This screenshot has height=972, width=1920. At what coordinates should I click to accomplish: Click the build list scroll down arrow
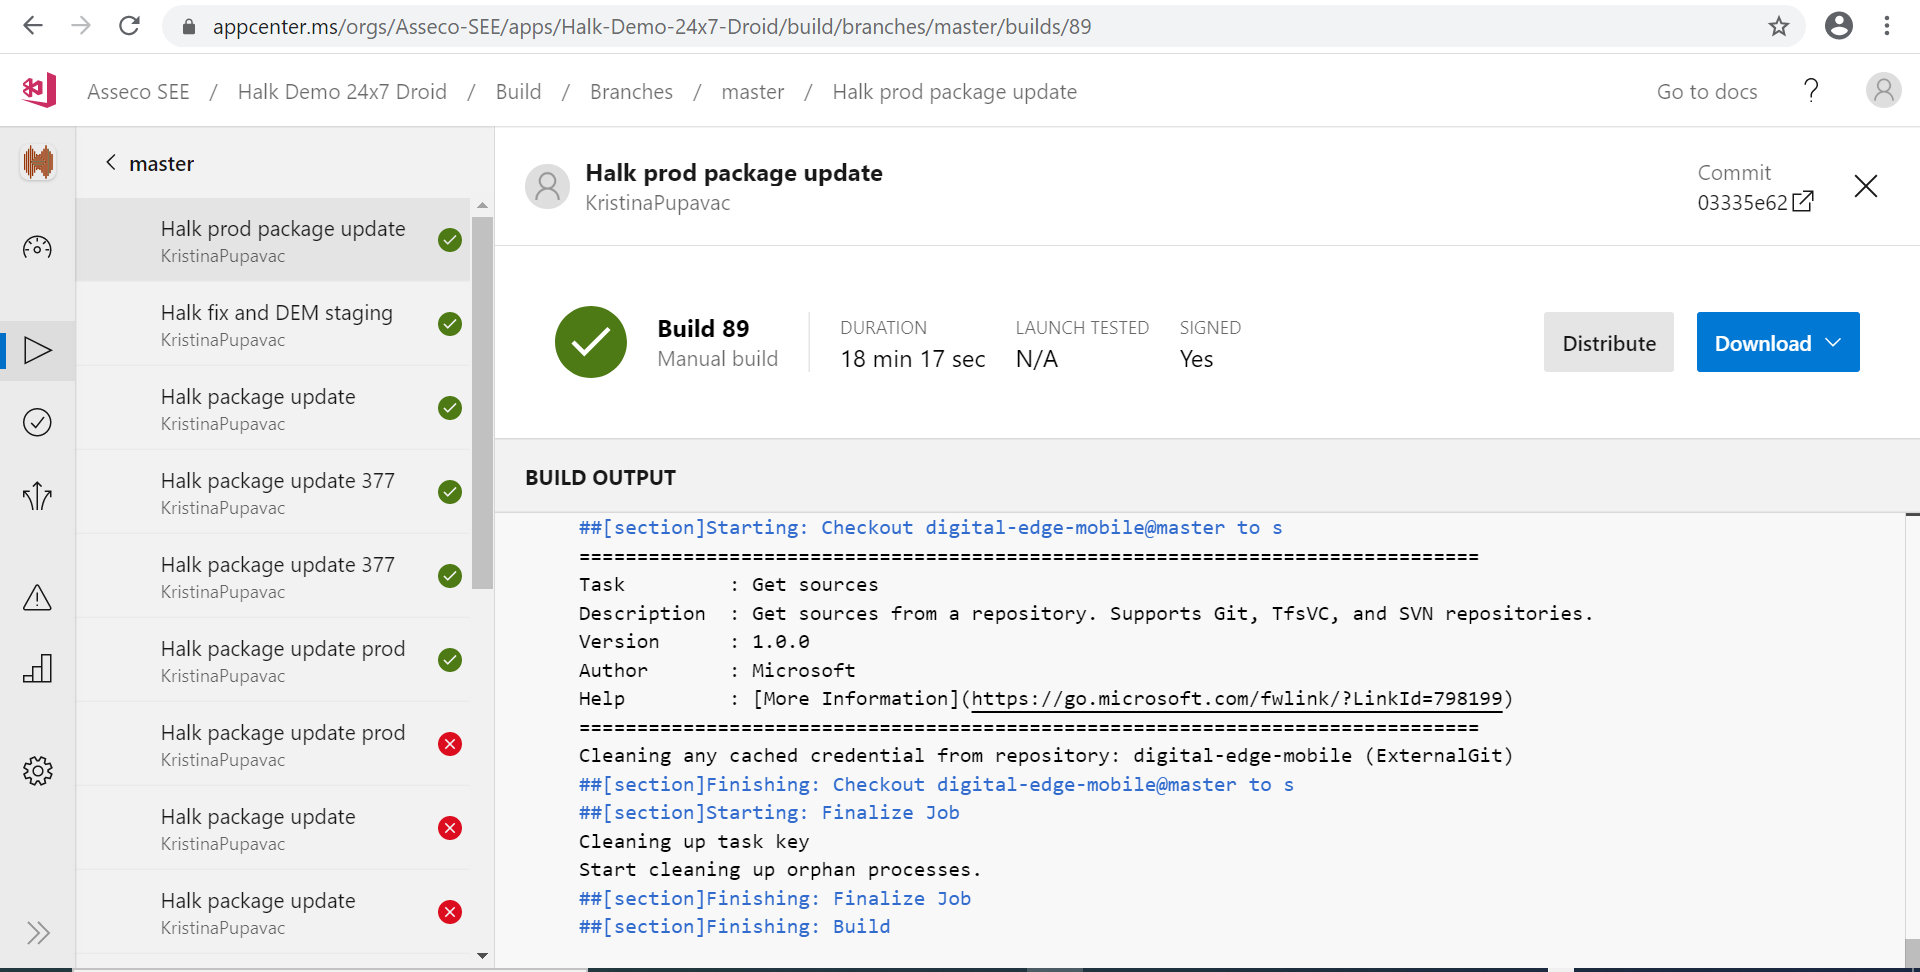[x=483, y=956]
